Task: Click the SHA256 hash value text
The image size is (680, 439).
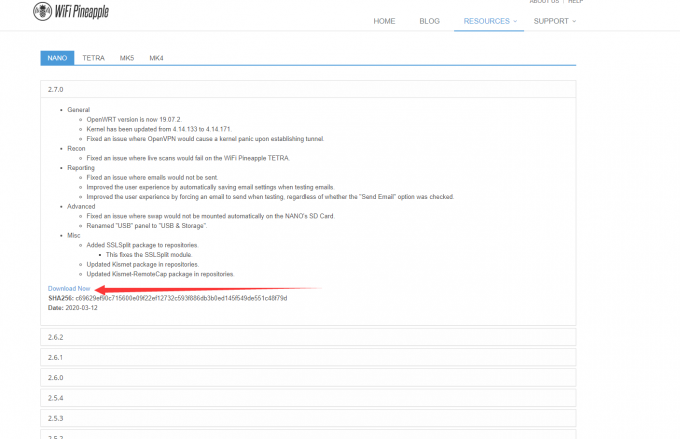Action: pyautogui.click(x=181, y=298)
